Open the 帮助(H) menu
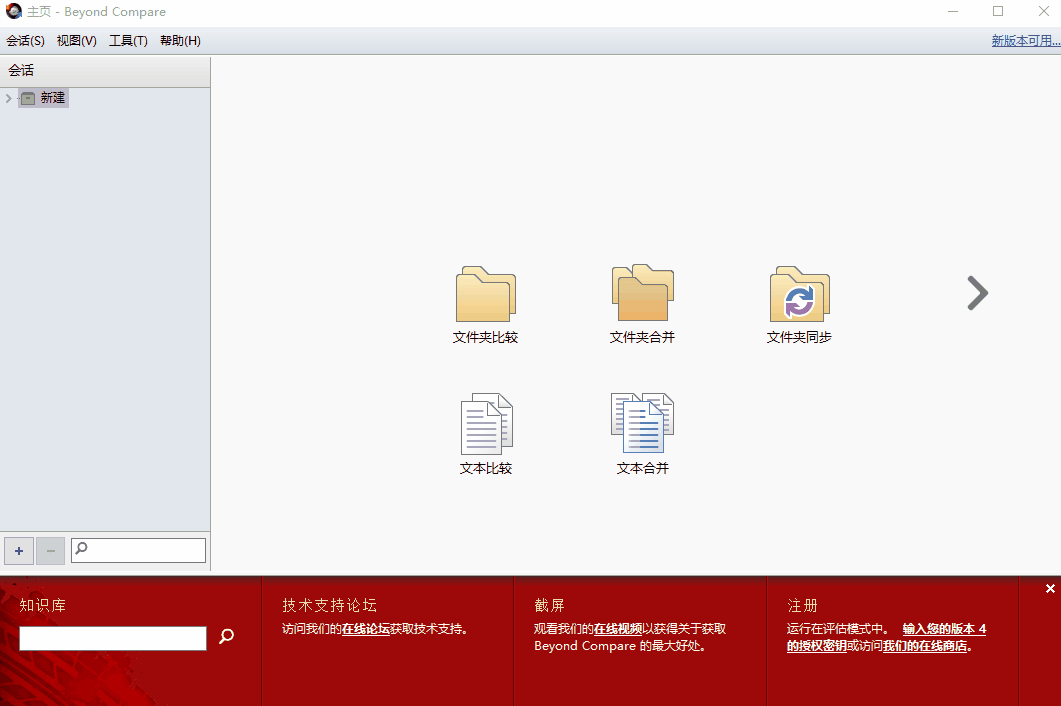The height and width of the screenshot is (706, 1061). pyautogui.click(x=180, y=41)
